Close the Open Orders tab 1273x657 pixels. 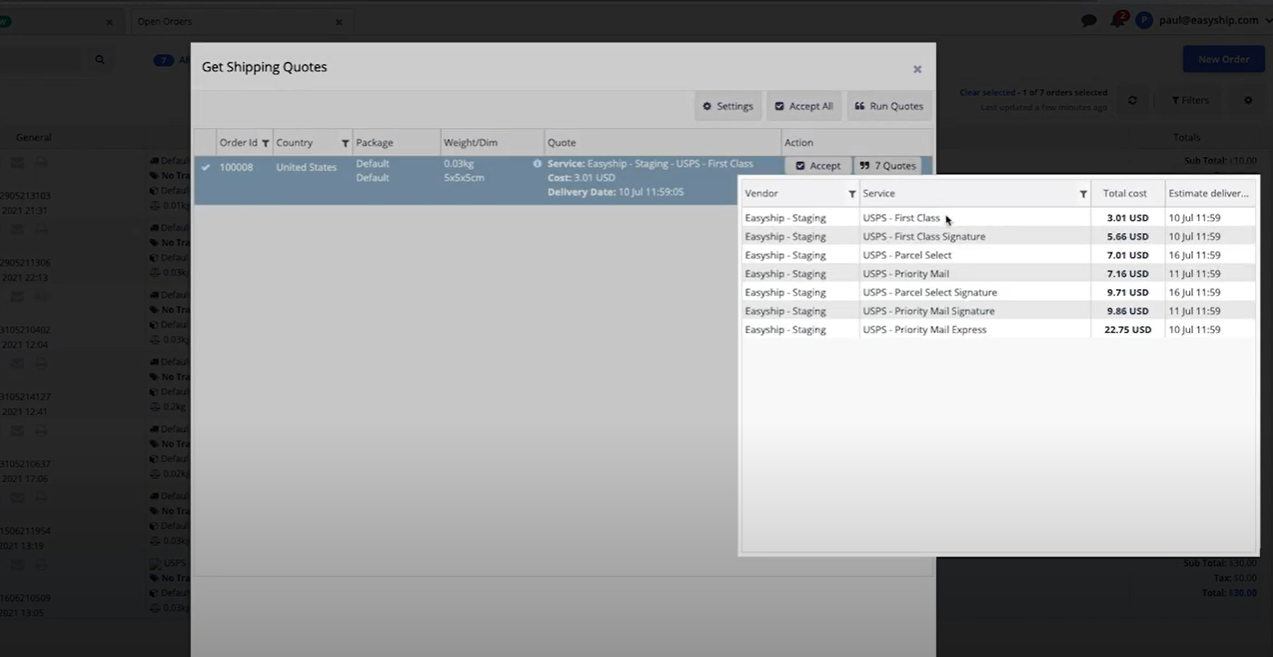339,22
